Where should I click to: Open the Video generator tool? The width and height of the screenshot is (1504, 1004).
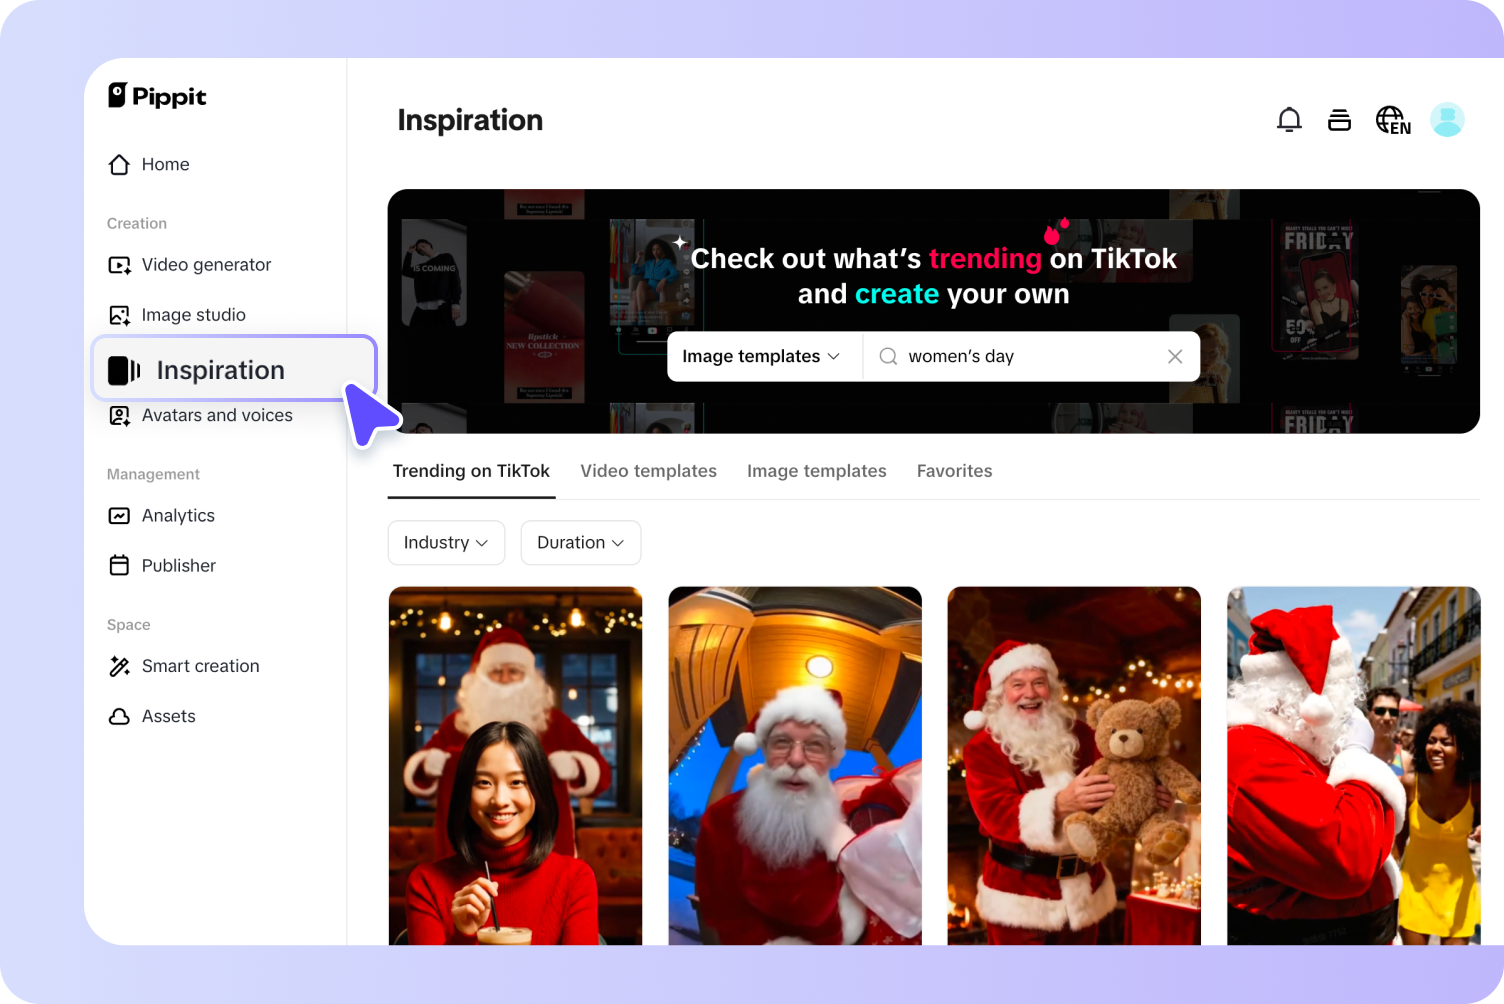tap(205, 264)
